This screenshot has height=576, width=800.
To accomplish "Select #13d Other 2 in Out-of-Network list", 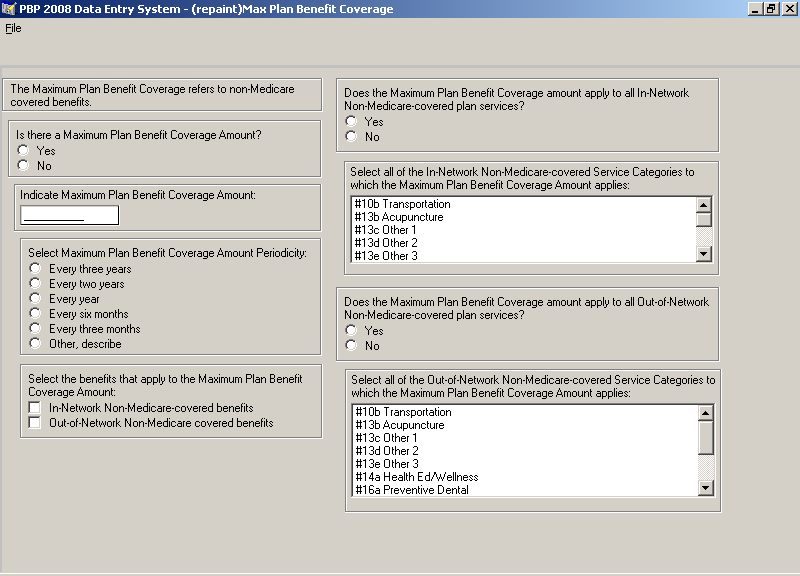I will click(526, 451).
